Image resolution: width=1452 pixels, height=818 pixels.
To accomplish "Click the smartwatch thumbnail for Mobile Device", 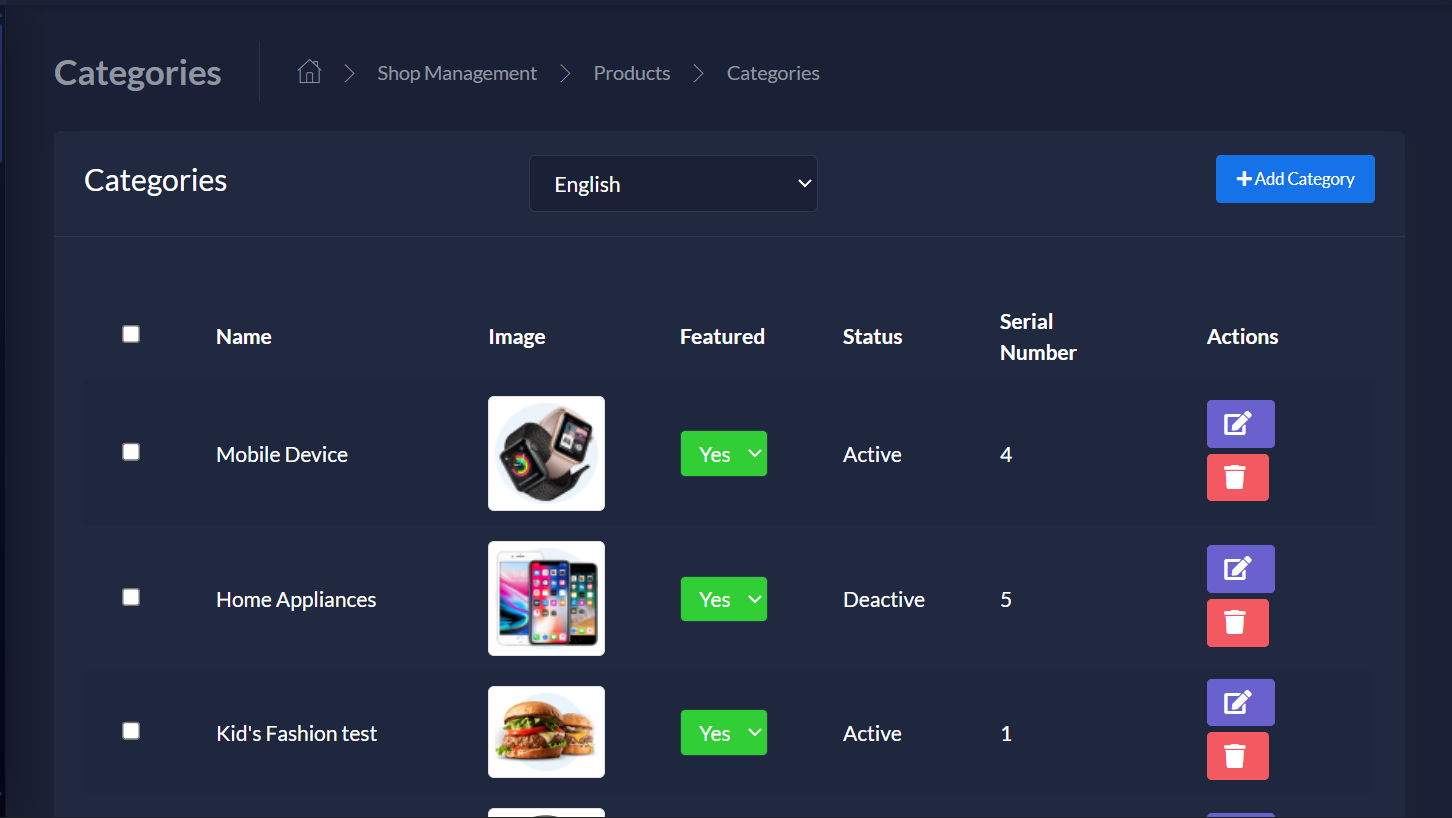I will coord(546,453).
